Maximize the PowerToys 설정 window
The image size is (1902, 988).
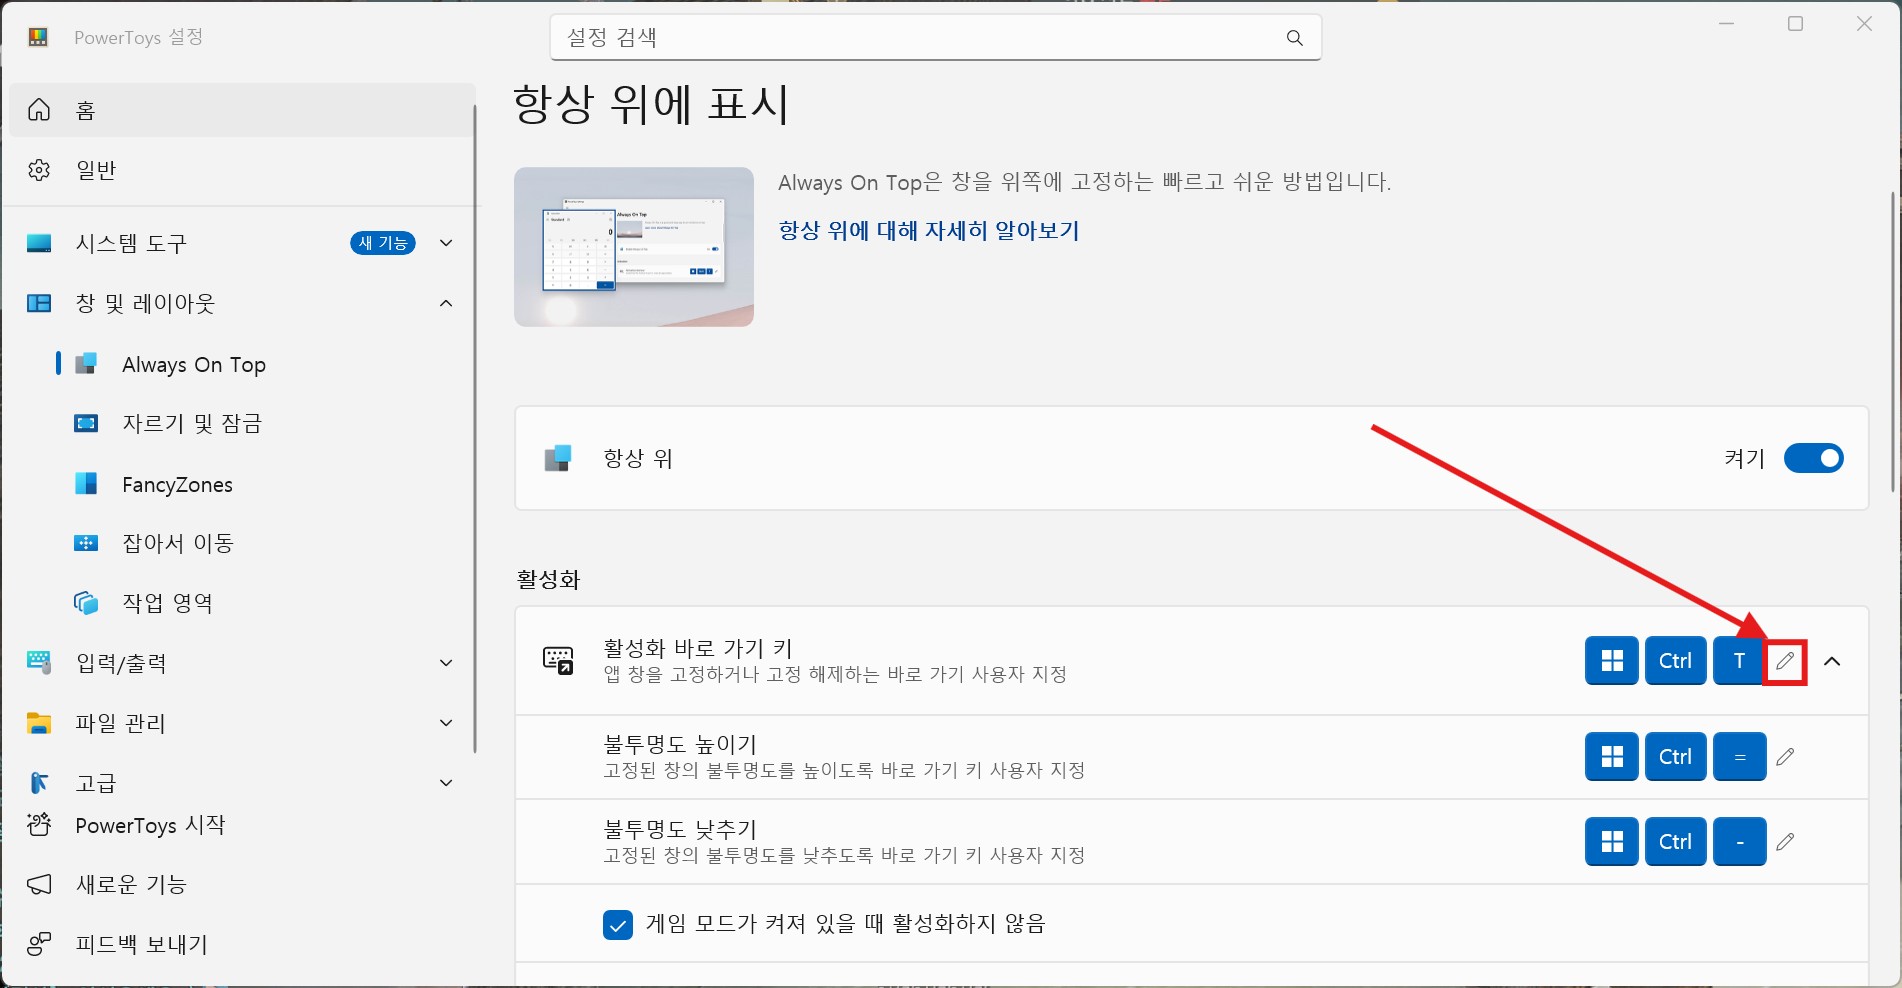1796,24
